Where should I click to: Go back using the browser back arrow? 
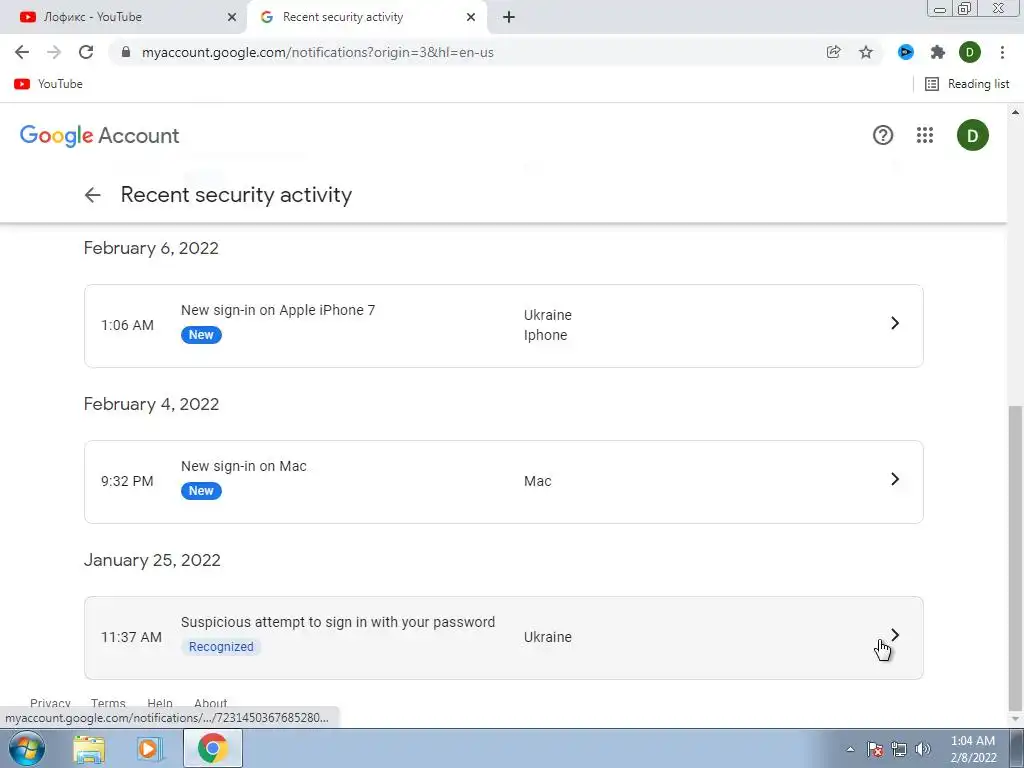22,52
